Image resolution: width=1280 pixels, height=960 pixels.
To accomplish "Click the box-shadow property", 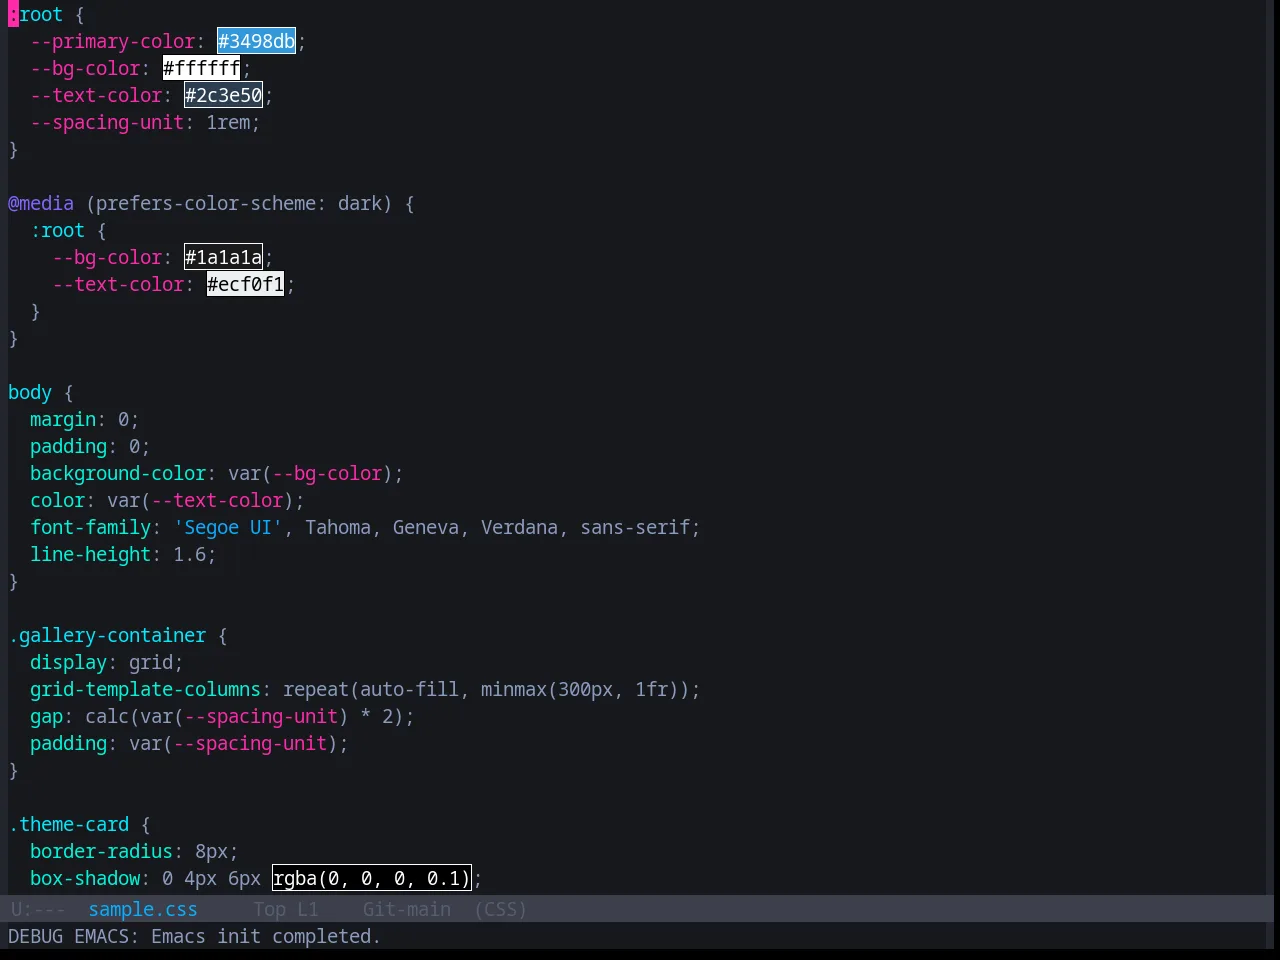I will (x=85, y=878).
